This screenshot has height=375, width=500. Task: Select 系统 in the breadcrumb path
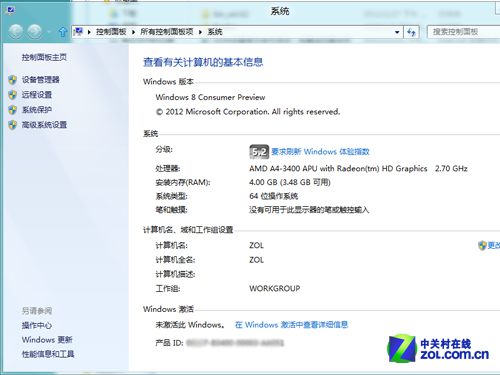[215, 32]
